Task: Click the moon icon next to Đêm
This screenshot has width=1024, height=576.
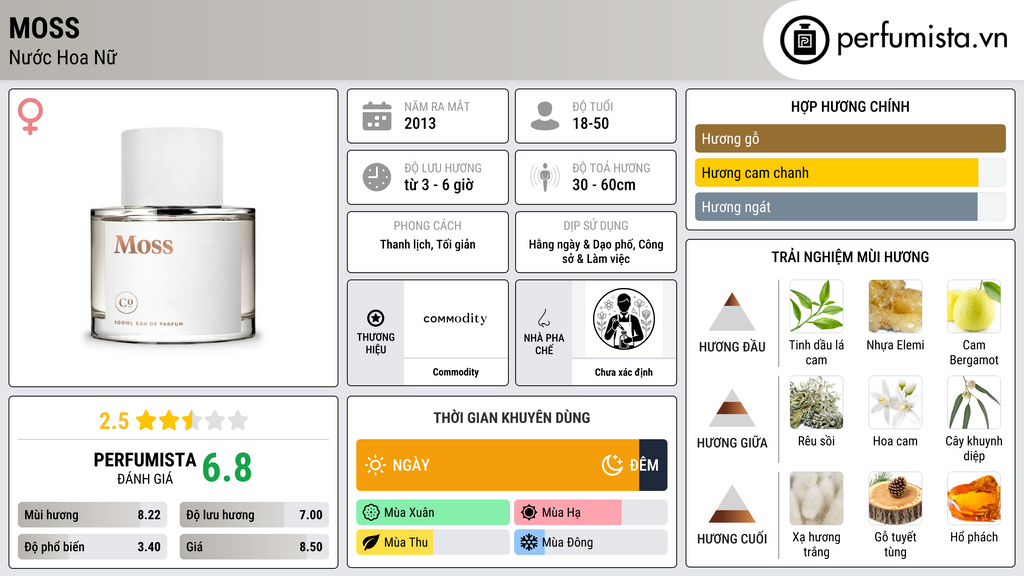Action: pyautogui.click(x=612, y=465)
